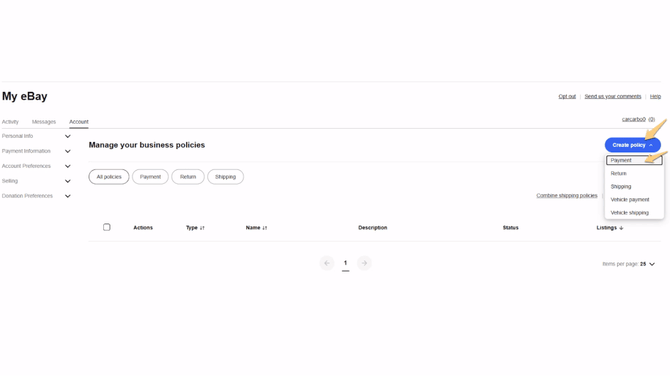
Task: Sort the table by Name
Action: [x=256, y=228]
